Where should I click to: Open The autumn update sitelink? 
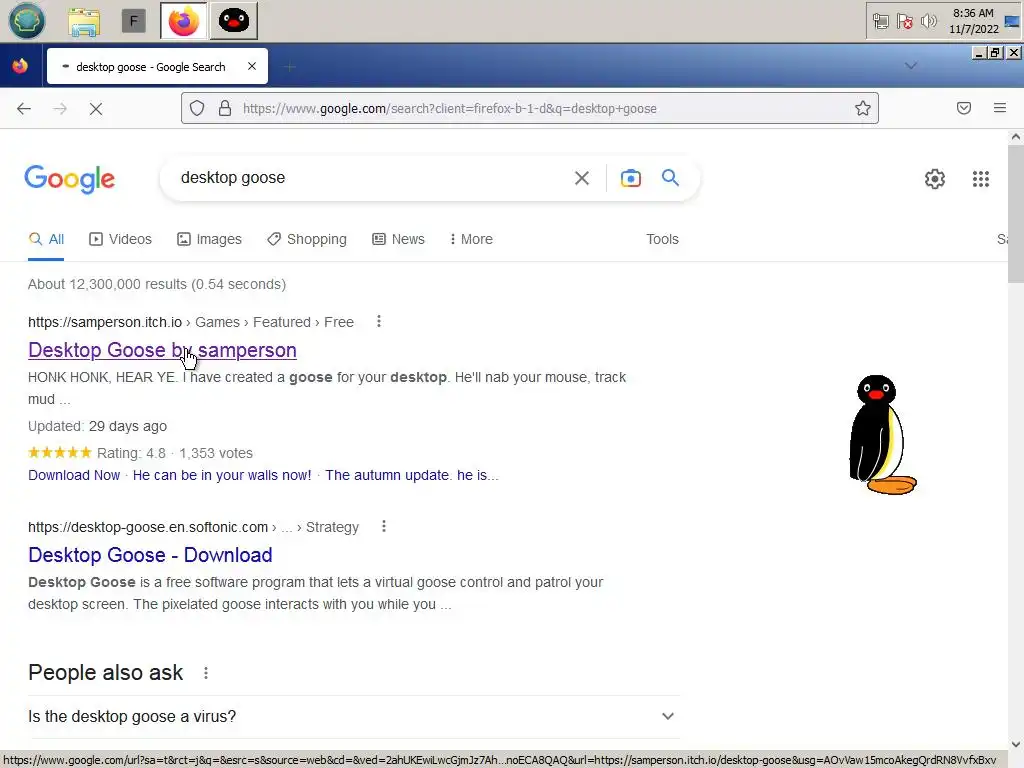(411, 475)
